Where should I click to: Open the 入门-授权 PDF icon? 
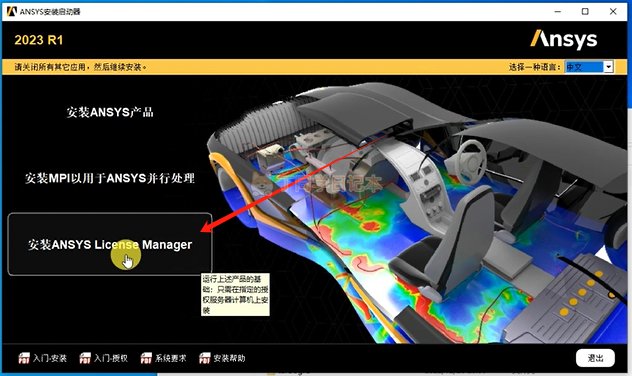[85, 358]
